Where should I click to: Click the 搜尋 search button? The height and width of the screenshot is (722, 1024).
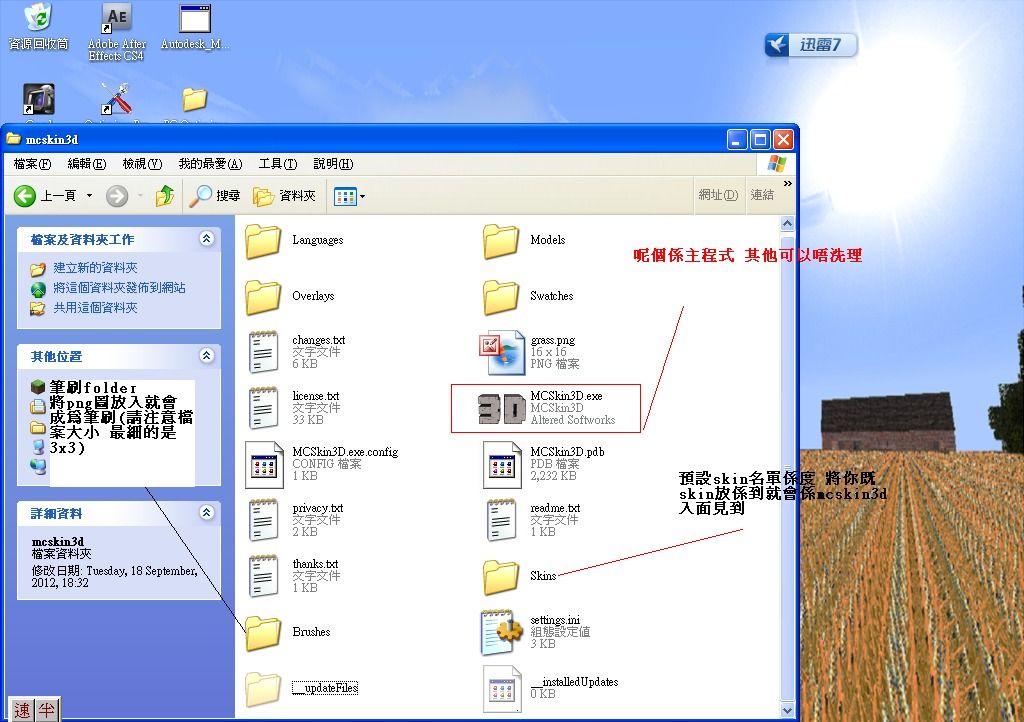point(217,196)
